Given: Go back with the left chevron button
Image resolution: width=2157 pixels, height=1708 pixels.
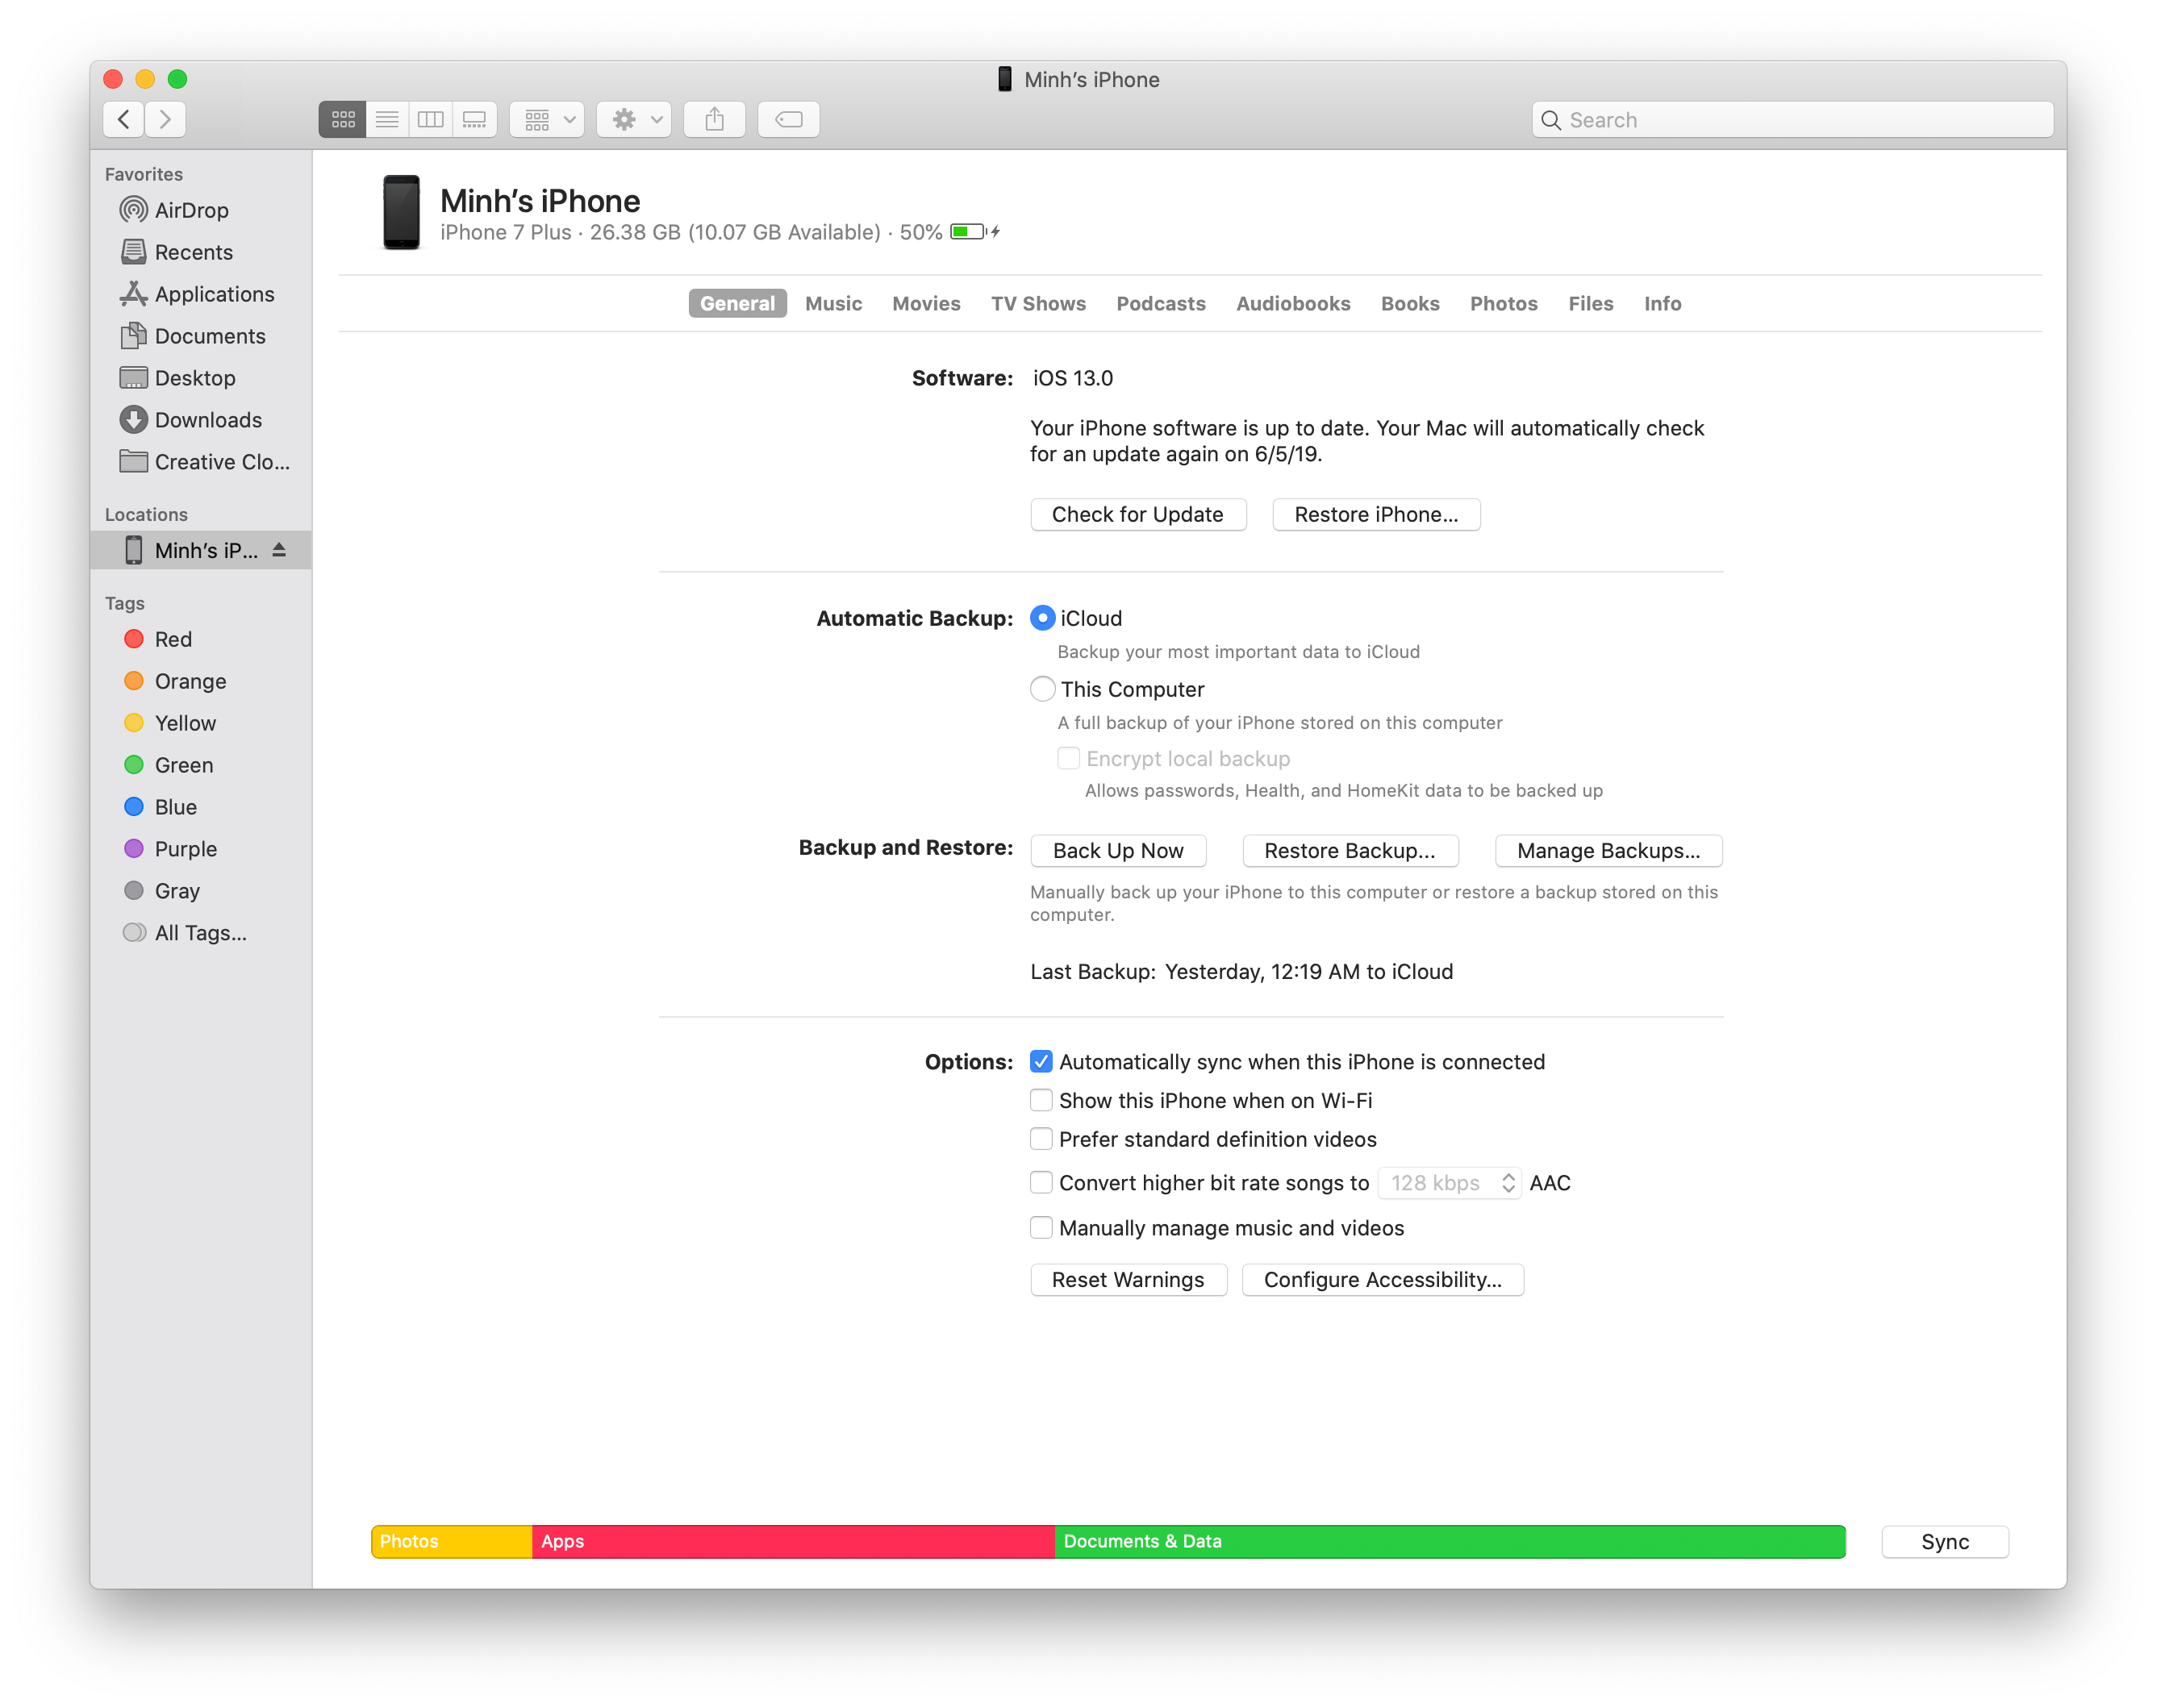Looking at the screenshot, I should click(123, 120).
